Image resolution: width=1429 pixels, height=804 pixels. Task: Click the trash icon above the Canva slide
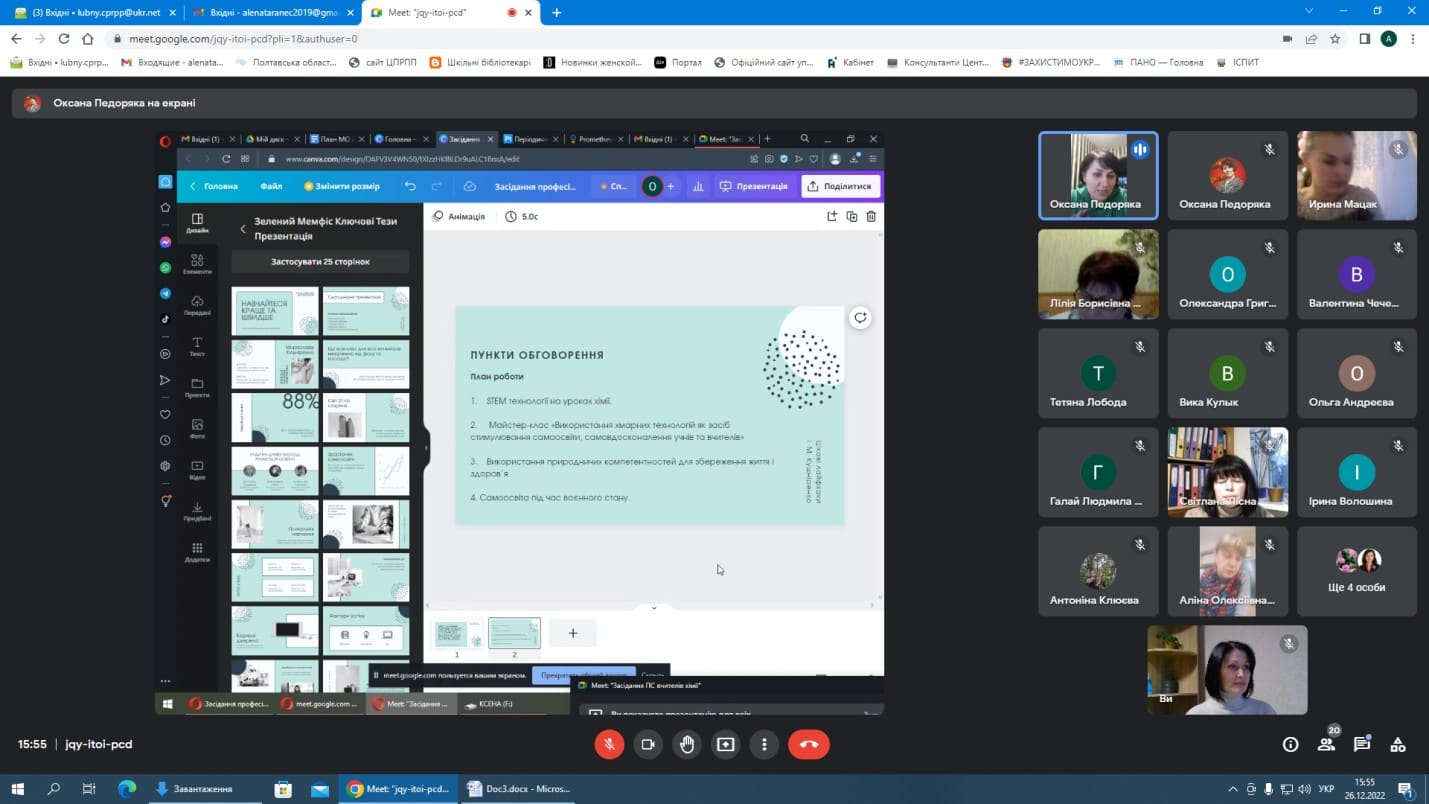pos(871,216)
